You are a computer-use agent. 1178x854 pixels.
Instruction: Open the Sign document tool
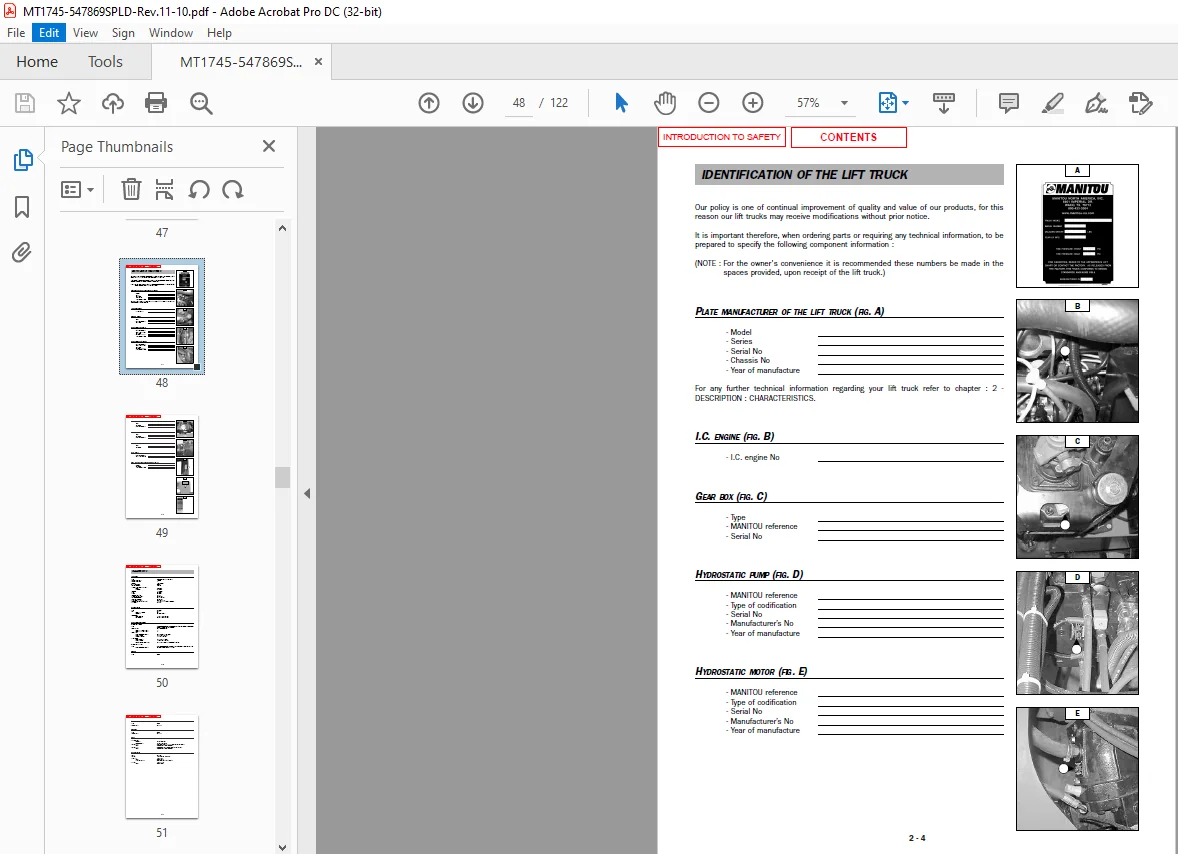pos(1096,103)
